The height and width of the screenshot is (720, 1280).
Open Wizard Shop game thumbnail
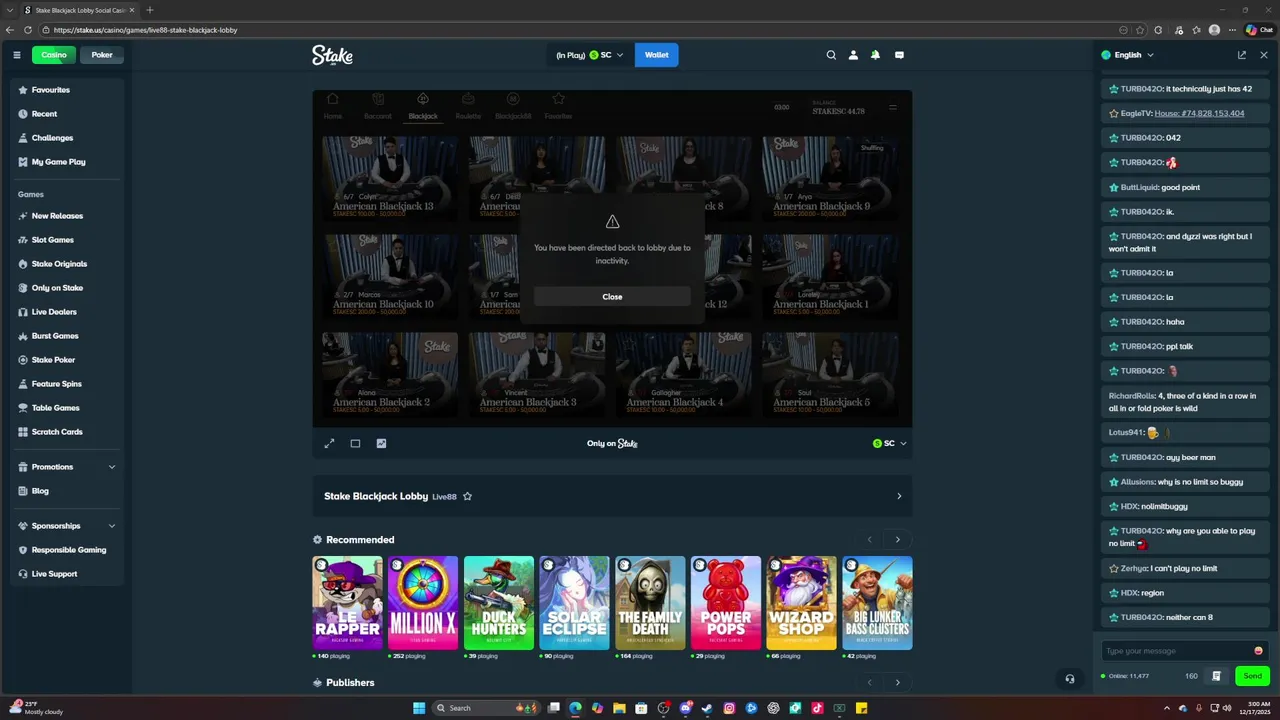click(x=802, y=603)
